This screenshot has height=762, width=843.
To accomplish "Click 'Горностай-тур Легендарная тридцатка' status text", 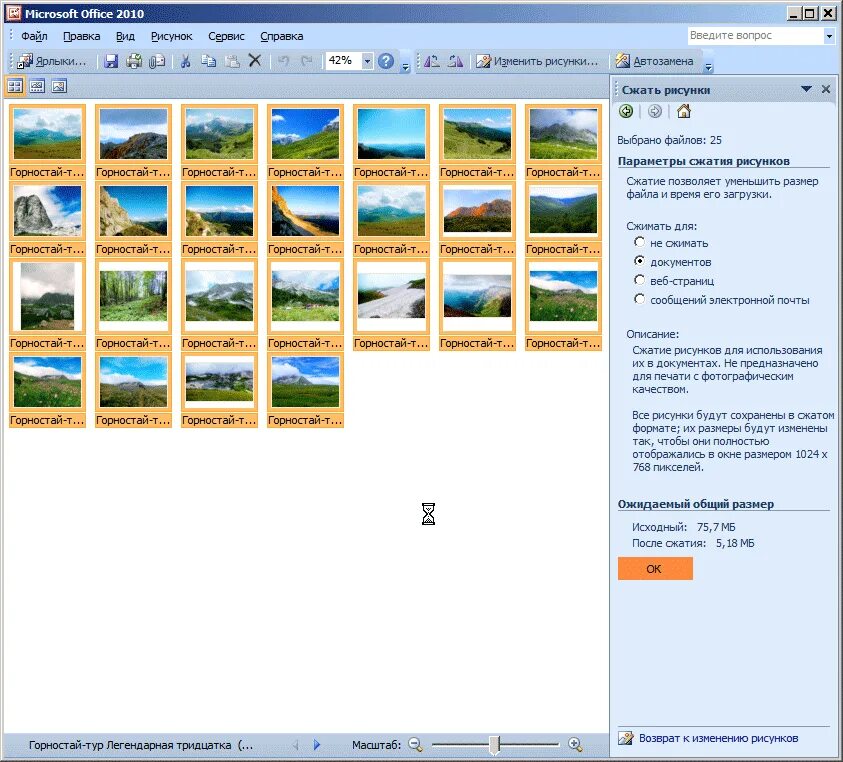I will (x=141, y=745).
